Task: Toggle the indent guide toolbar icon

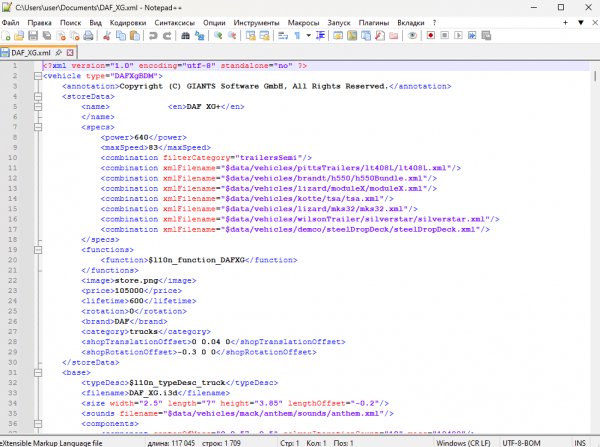Action: 321,36
